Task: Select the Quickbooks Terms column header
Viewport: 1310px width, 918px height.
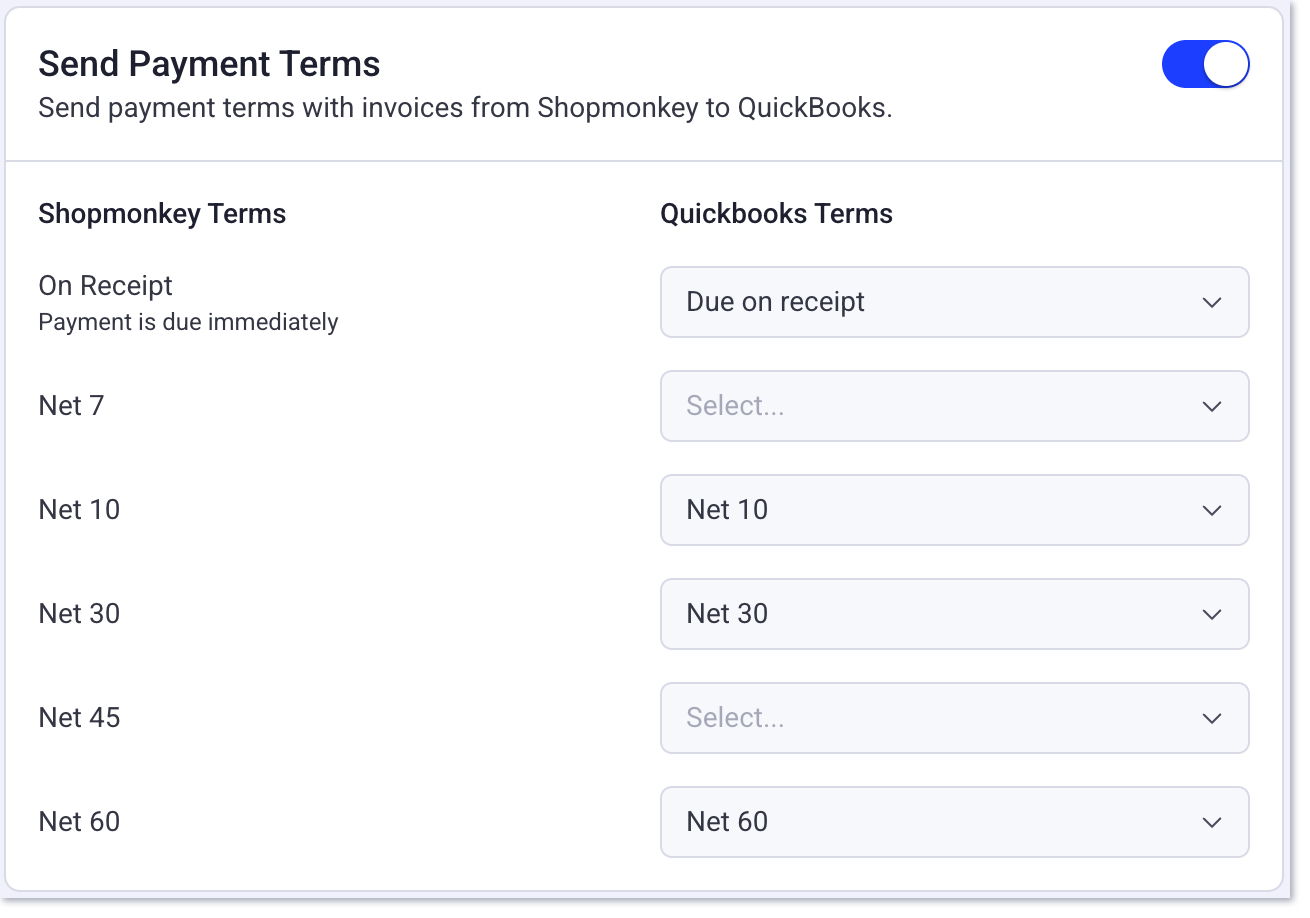Action: click(776, 213)
